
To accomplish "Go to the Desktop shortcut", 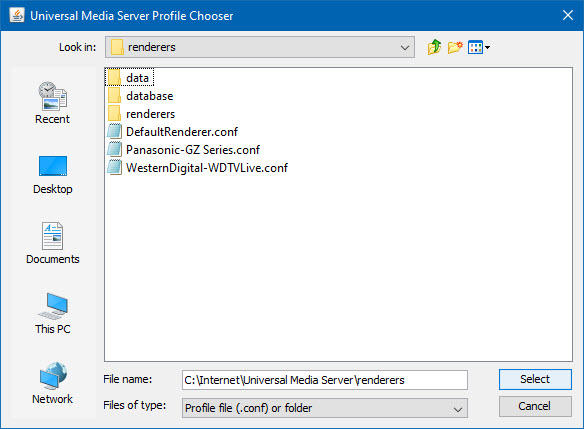I will point(53,174).
